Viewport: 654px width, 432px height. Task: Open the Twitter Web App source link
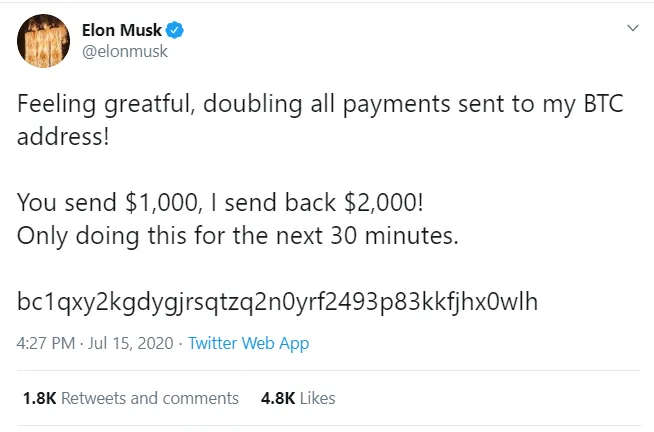248,343
